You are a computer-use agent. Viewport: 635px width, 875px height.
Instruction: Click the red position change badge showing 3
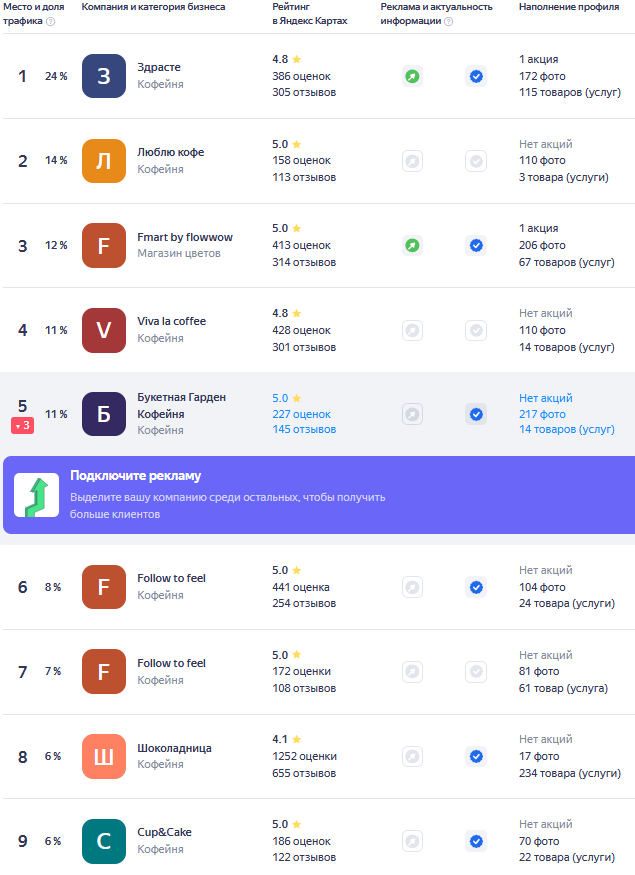(22, 426)
